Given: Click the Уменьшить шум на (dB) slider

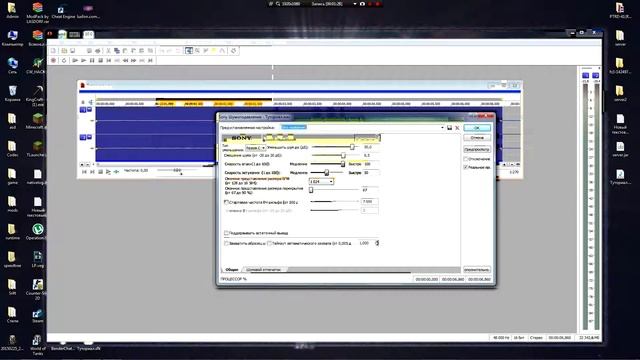Looking at the screenshot, I should pos(336,147).
